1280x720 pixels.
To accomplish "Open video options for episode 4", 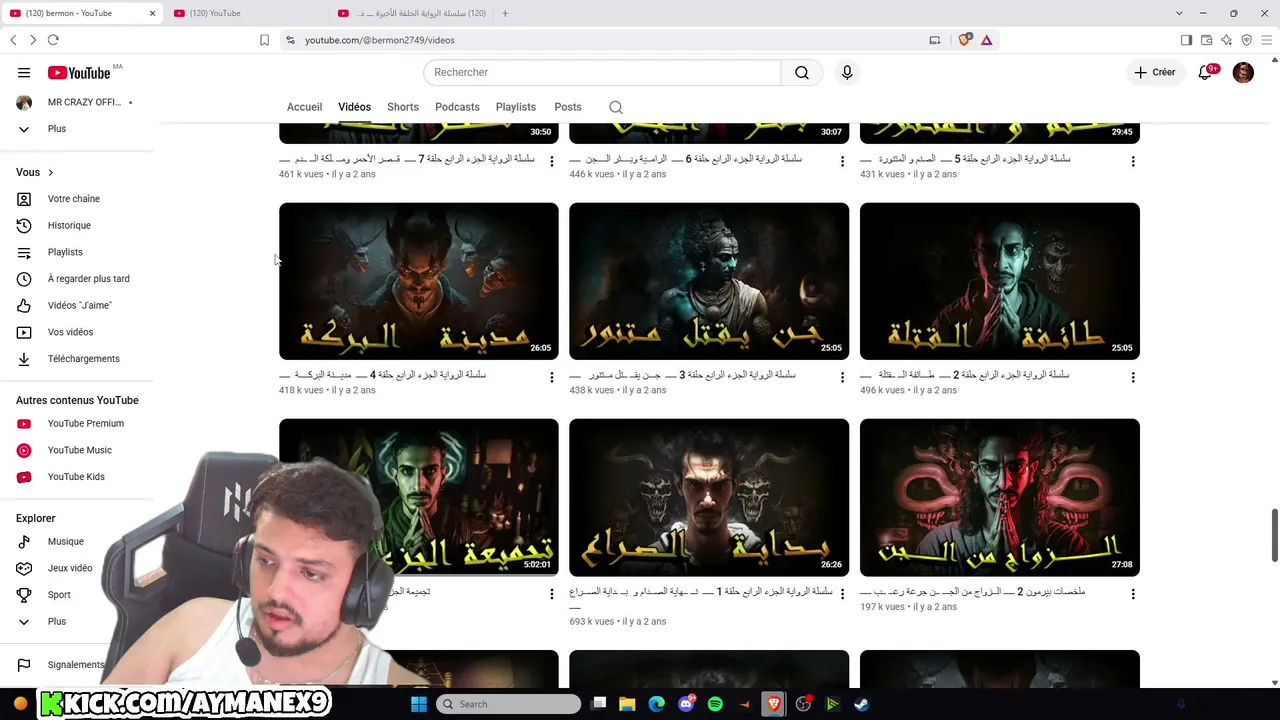I will [x=551, y=377].
